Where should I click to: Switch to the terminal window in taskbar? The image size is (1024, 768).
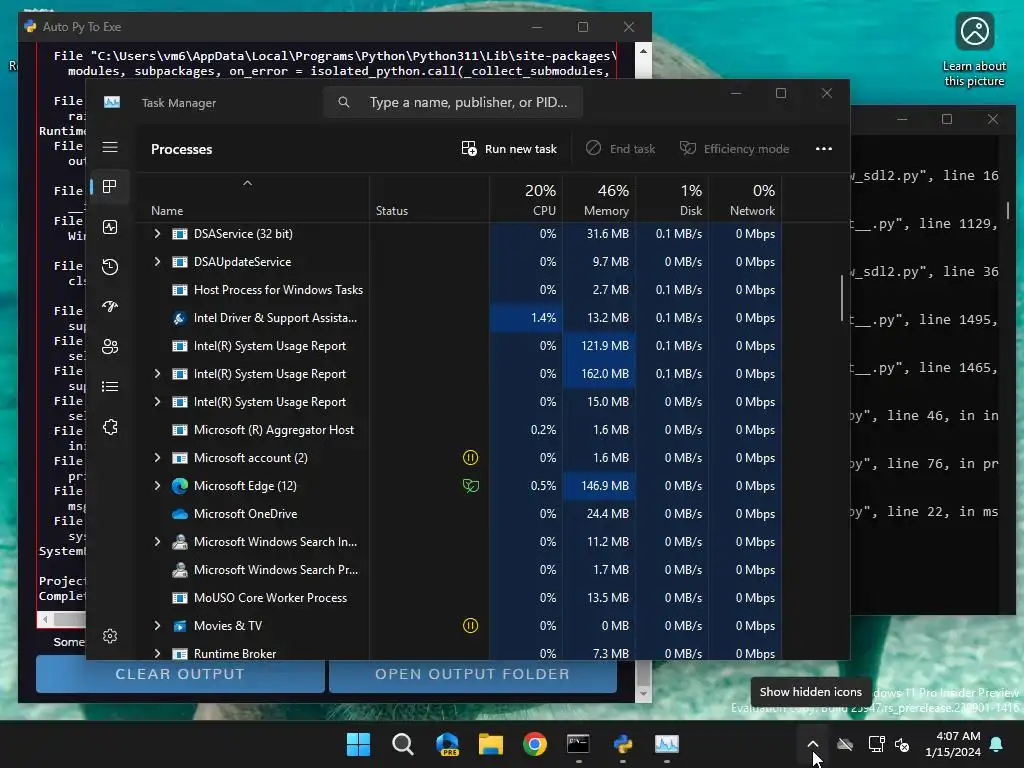point(579,744)
